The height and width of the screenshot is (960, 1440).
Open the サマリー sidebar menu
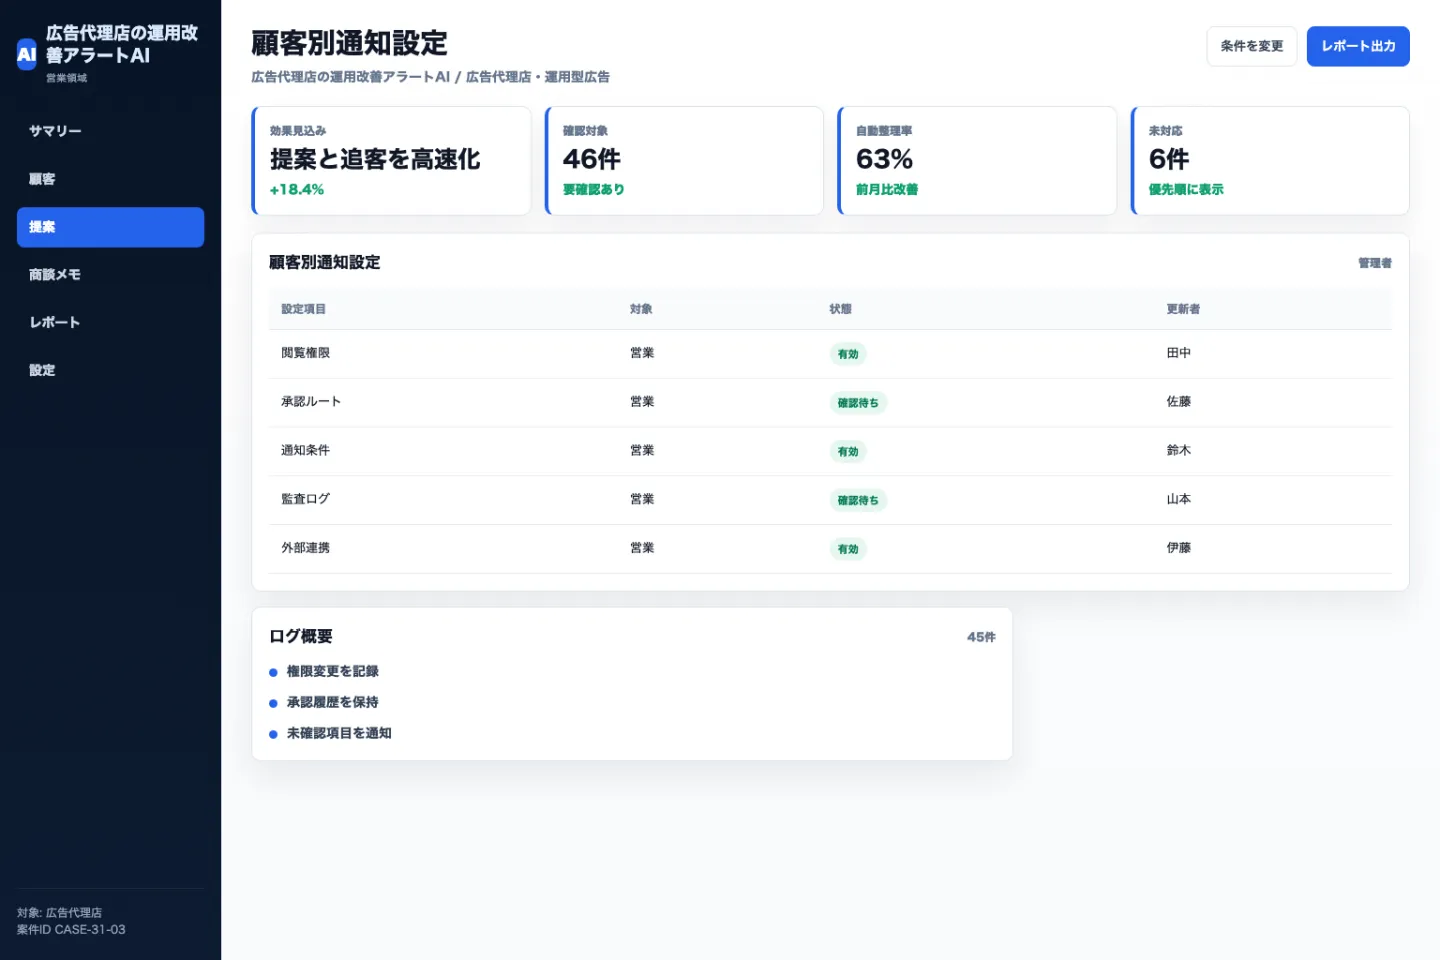click(x=110, y=131)
